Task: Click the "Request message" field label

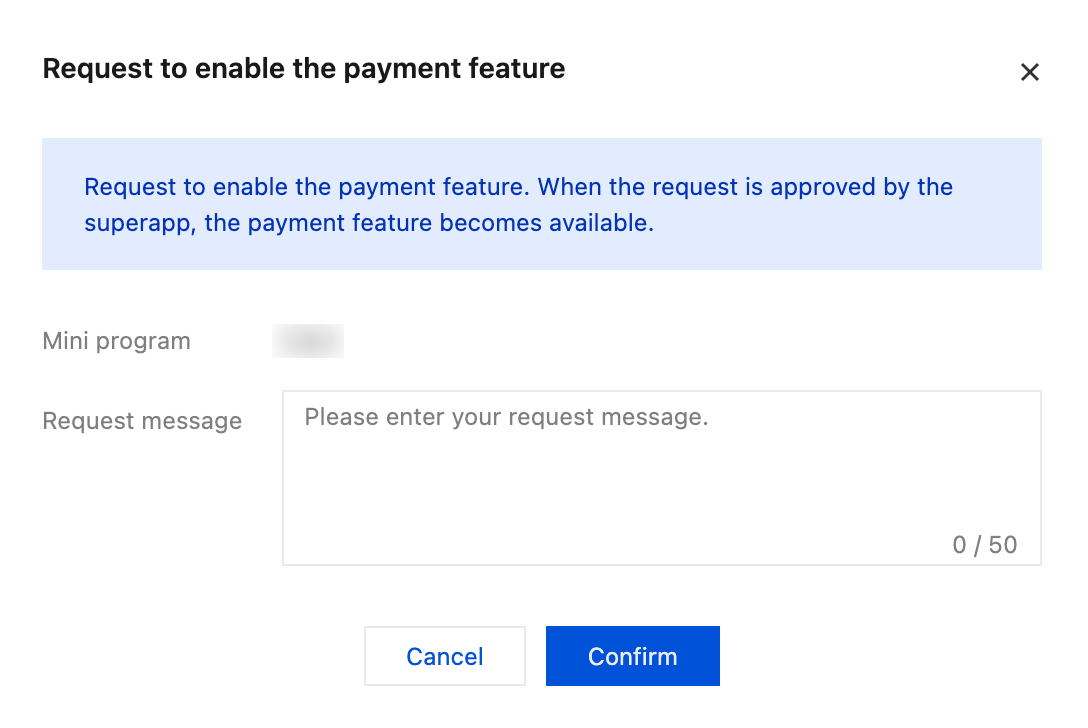Action: (x=142, y=421)
